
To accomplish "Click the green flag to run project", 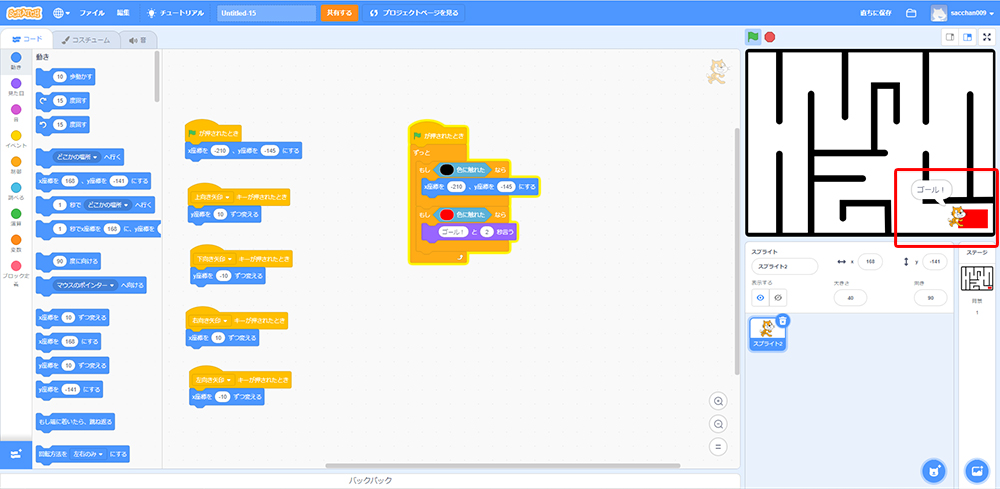I will coord(753,37).
